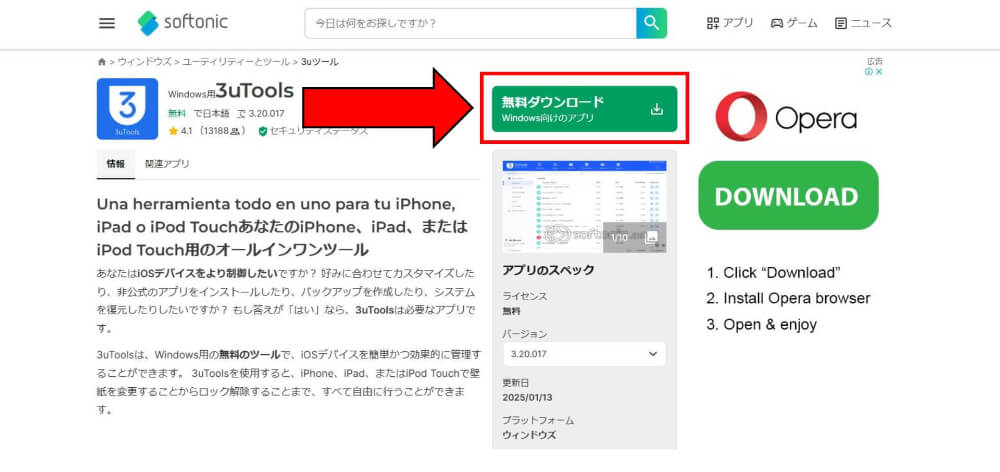This screenshot has height=472, width=1000.
Task: Click the ad info icon
Action: pos(868,72)
